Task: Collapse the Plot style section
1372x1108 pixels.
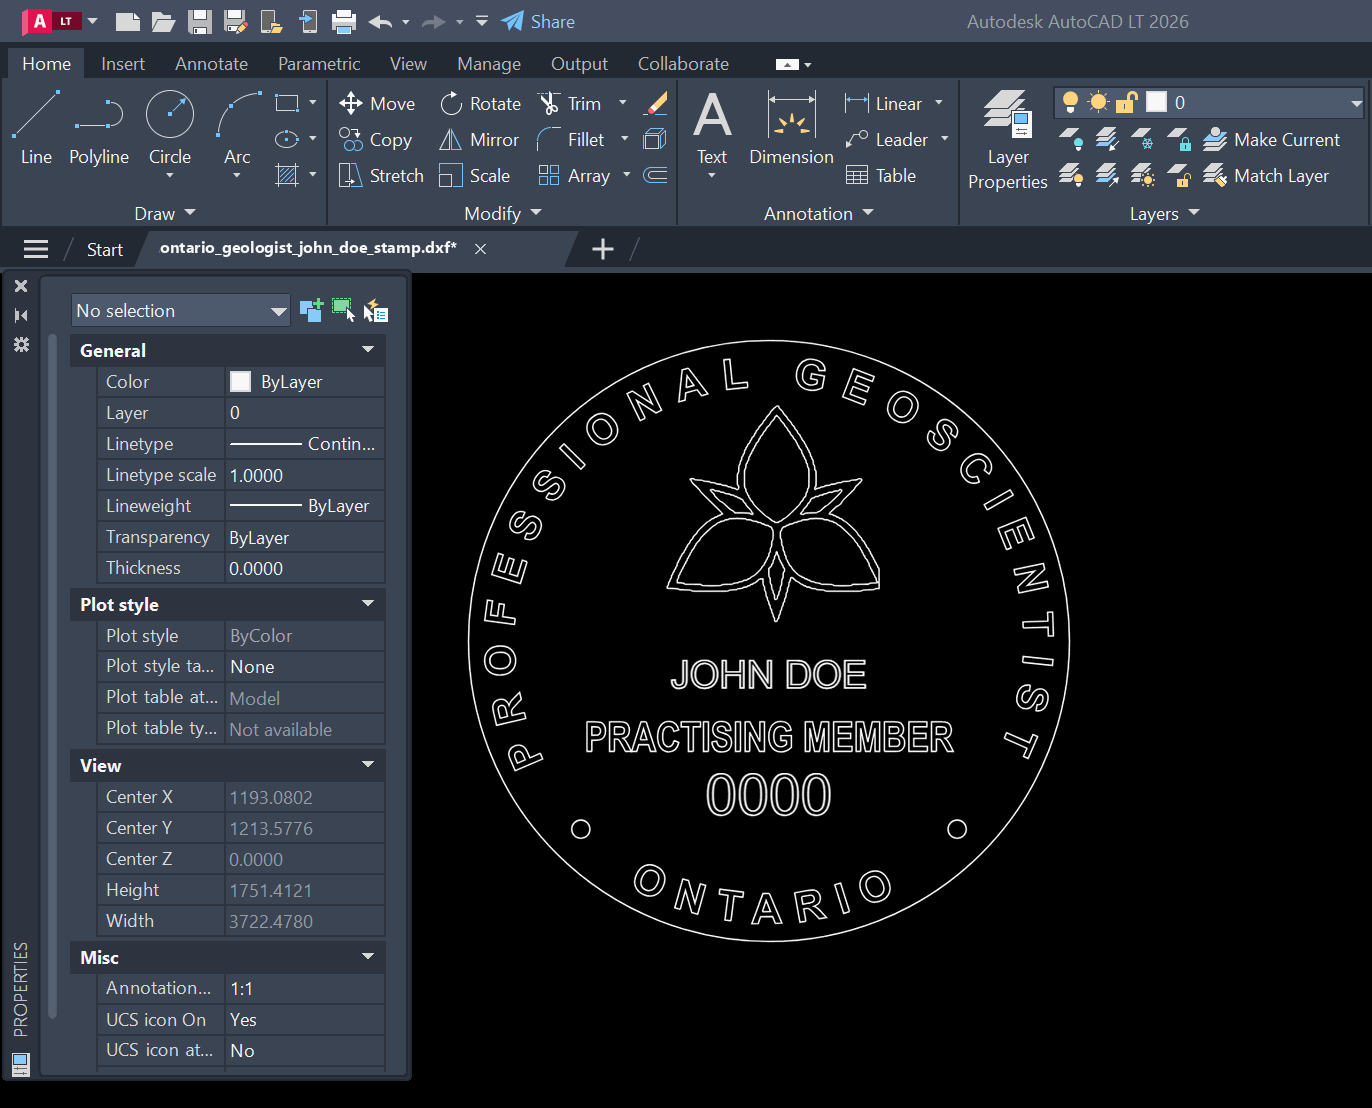Action: (x=368, y=604)
